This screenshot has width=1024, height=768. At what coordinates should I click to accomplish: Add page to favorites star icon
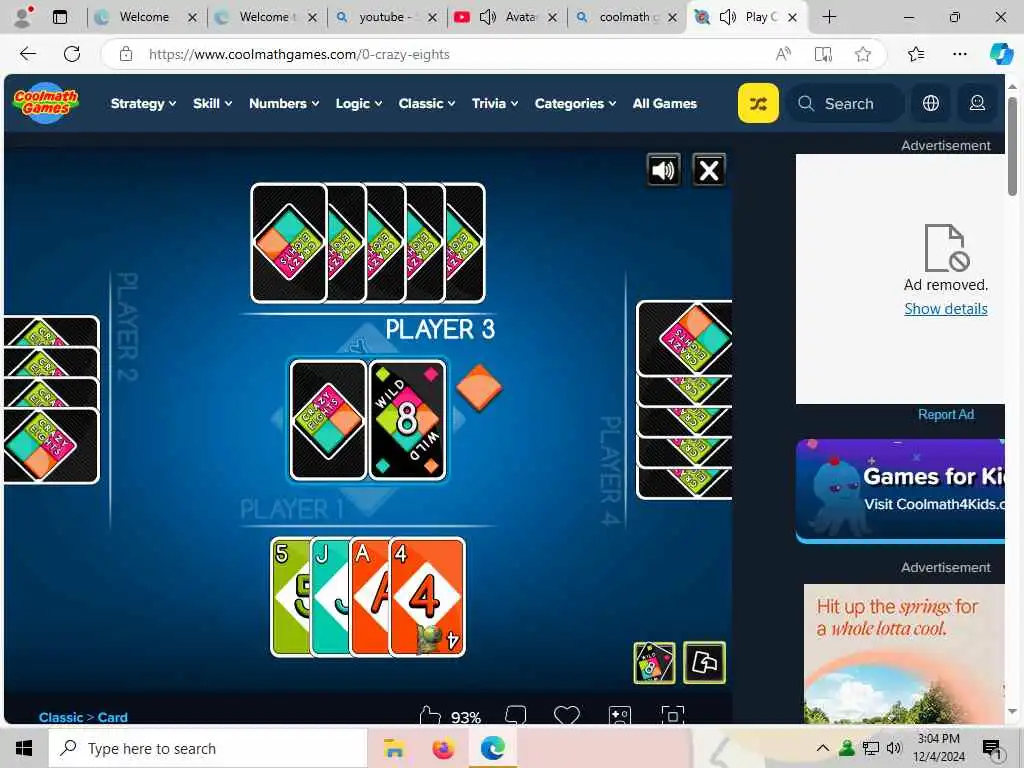863,54
